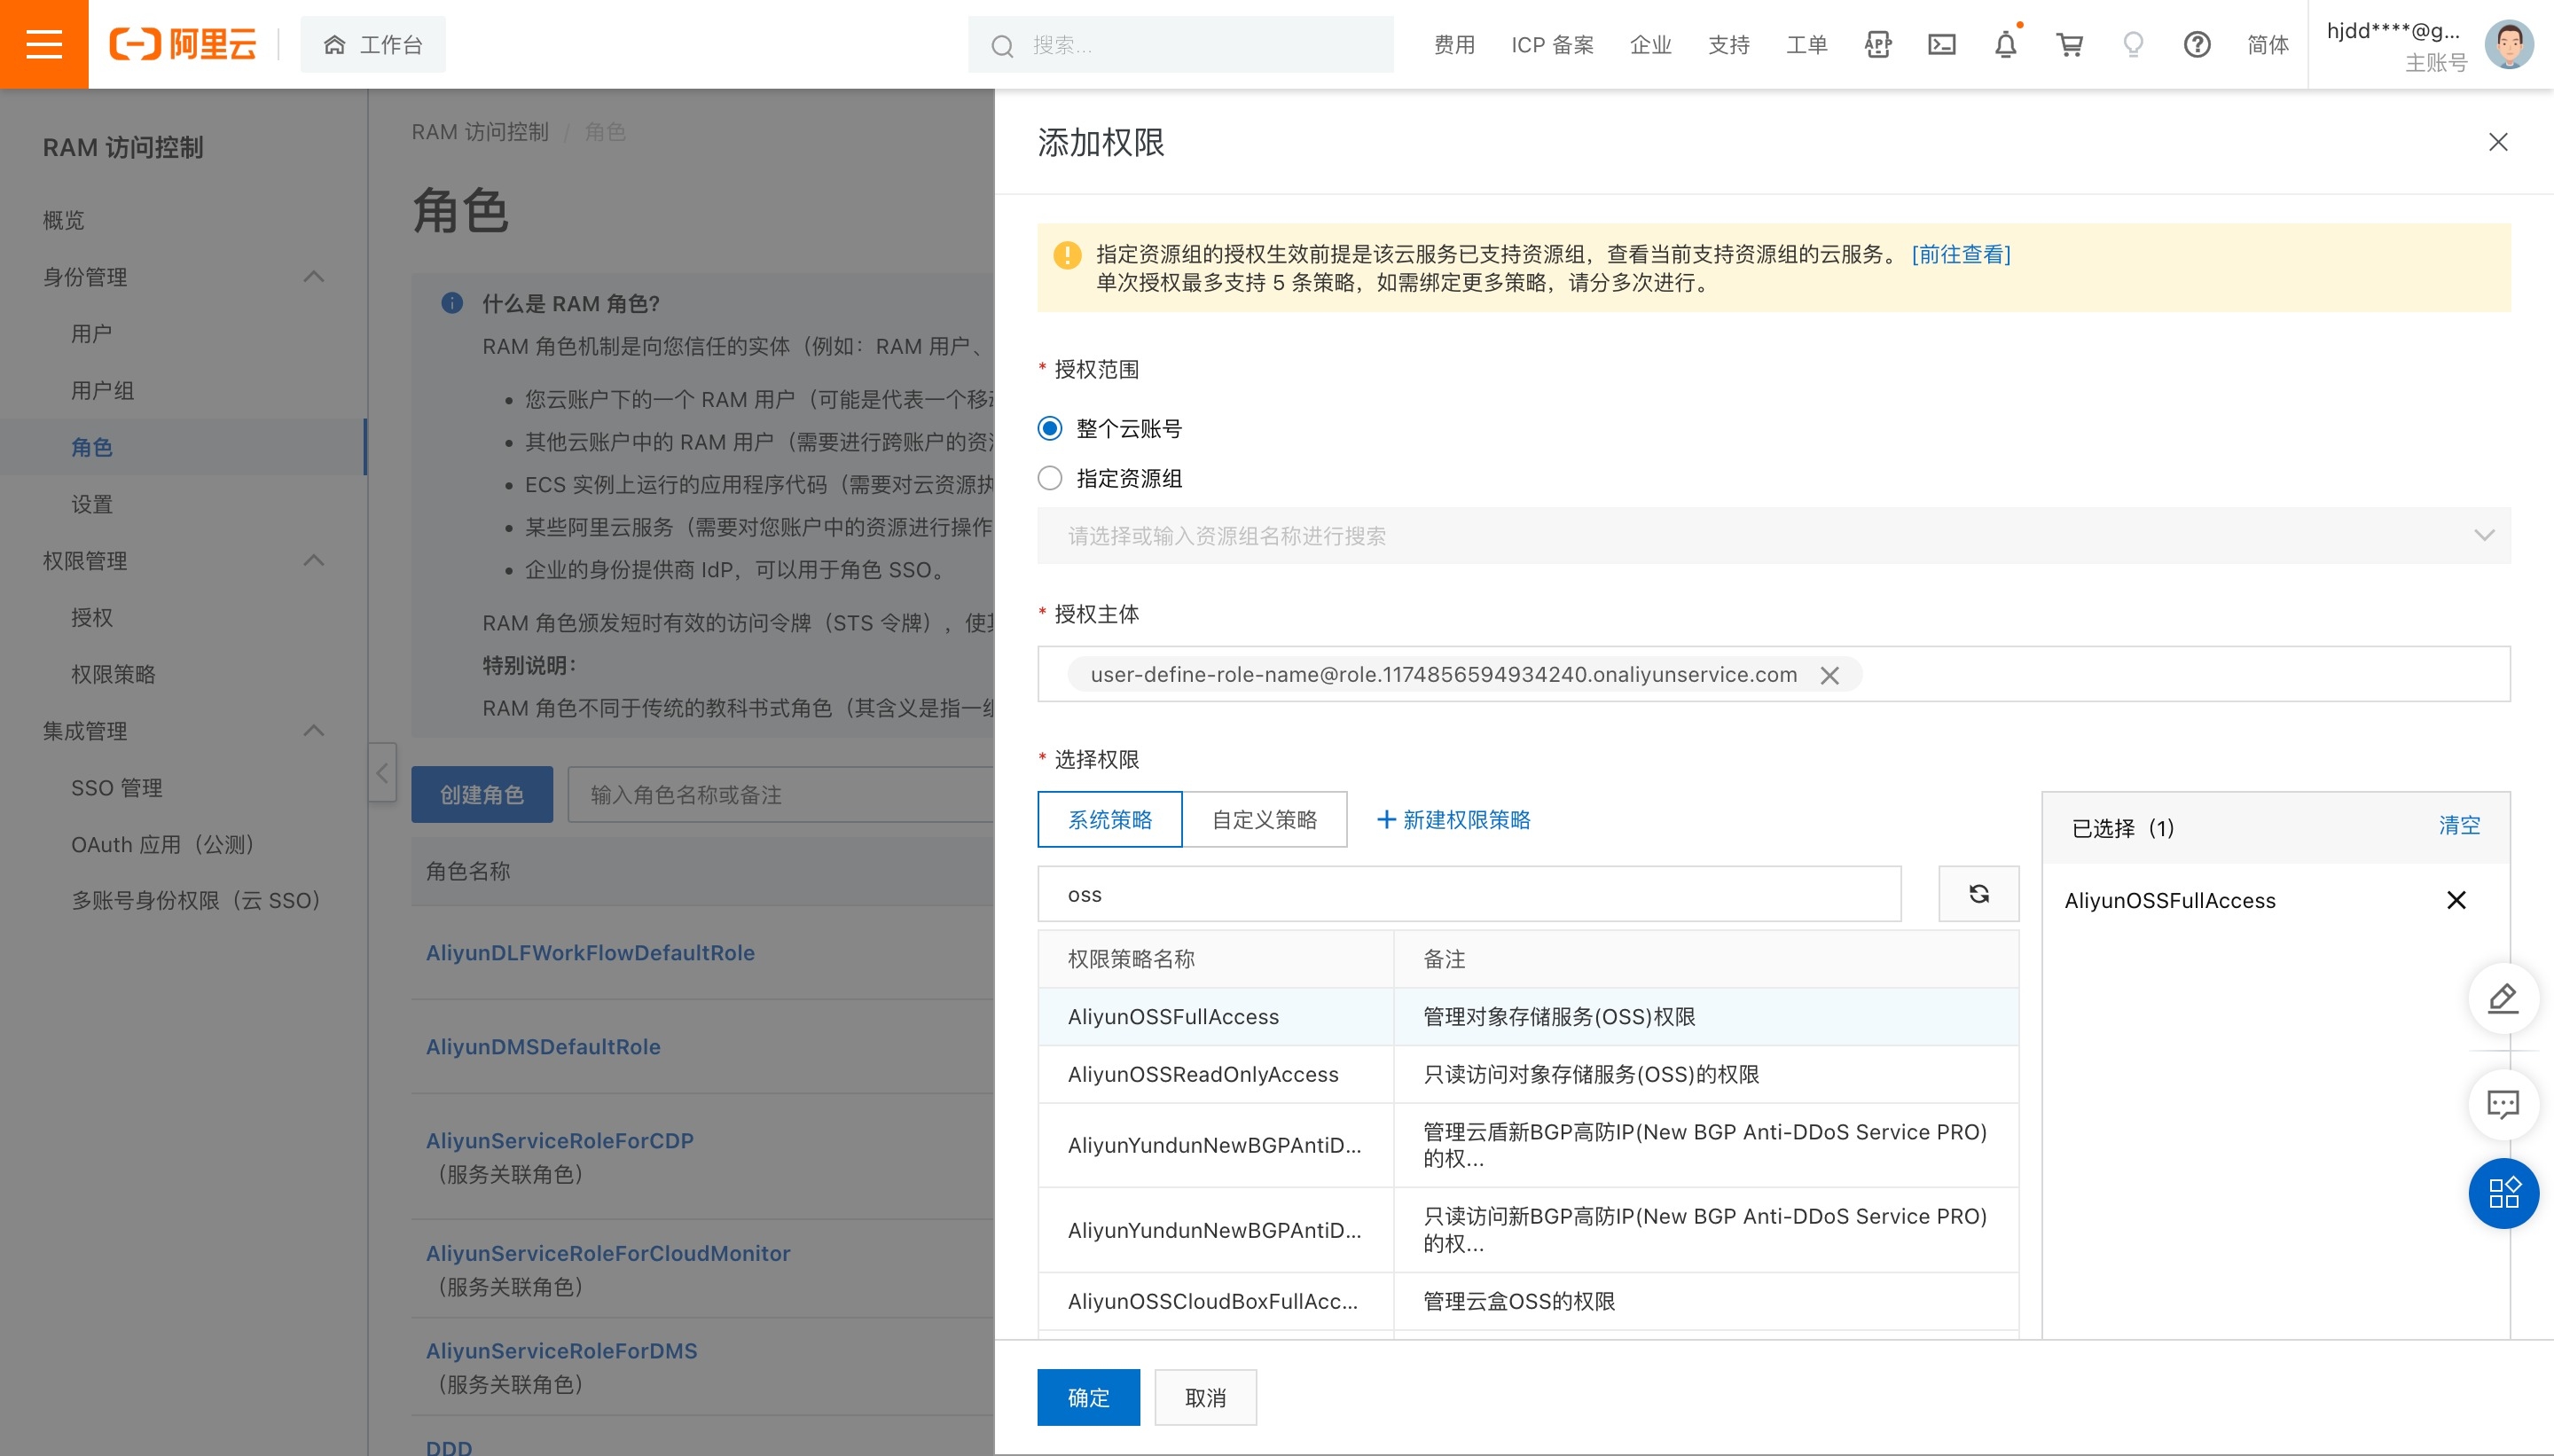The height and width of the screenshot is (1456, 2554).
Task: Open 授权 in the sidebar
Action: tap(91, 617)
